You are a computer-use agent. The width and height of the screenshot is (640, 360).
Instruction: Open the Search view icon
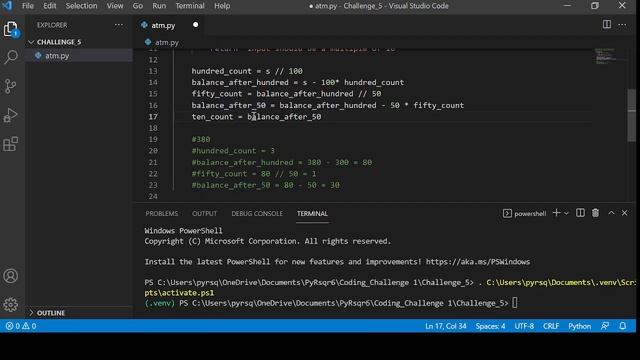click(x=11, y=57)
